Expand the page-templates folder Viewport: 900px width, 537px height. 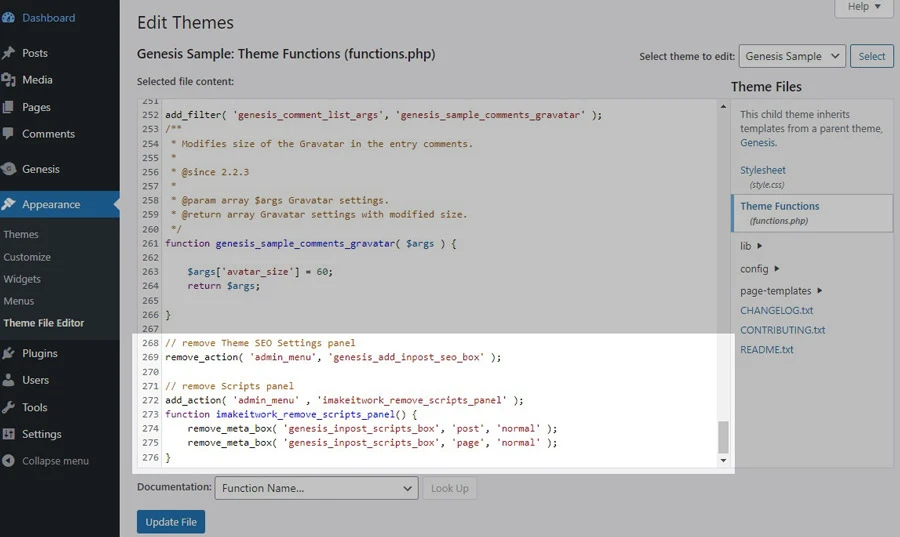[781, 291]
